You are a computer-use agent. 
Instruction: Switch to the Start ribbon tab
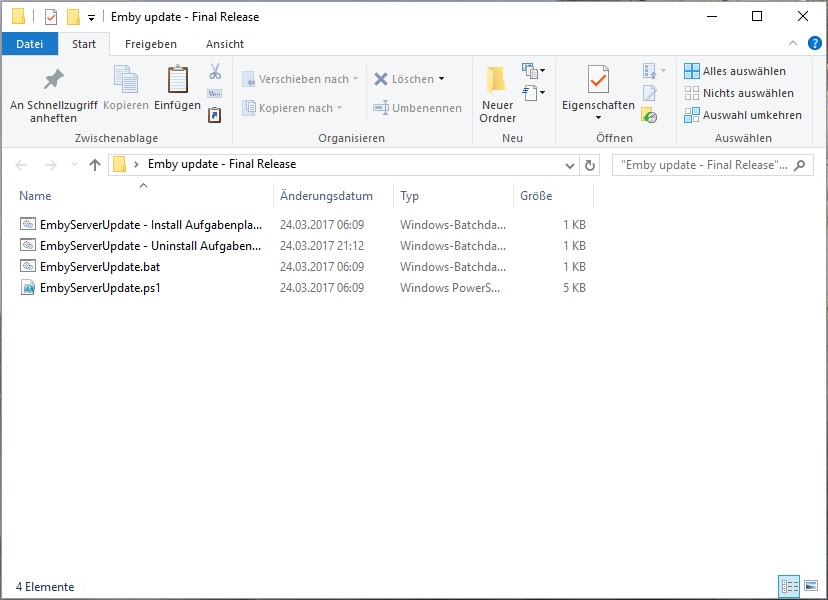click(x=84, y=44)
